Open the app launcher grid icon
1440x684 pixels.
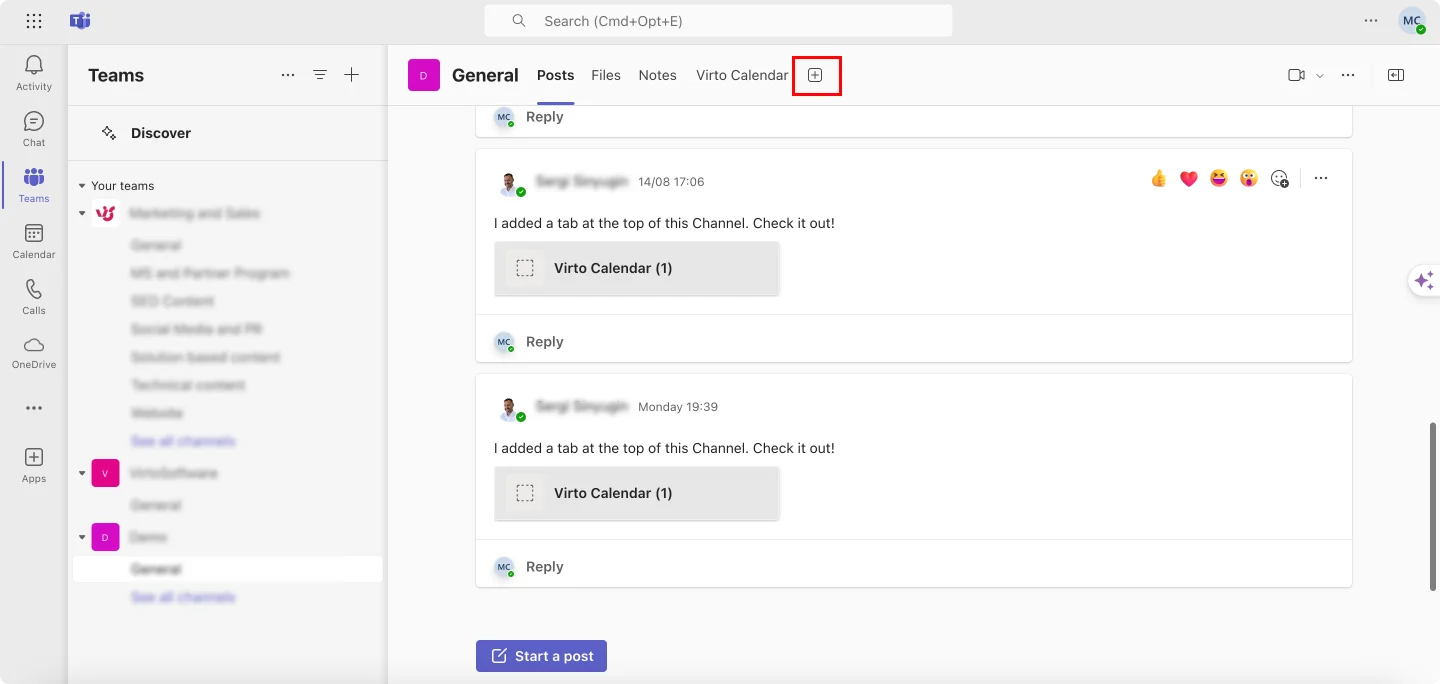[34, 21]
